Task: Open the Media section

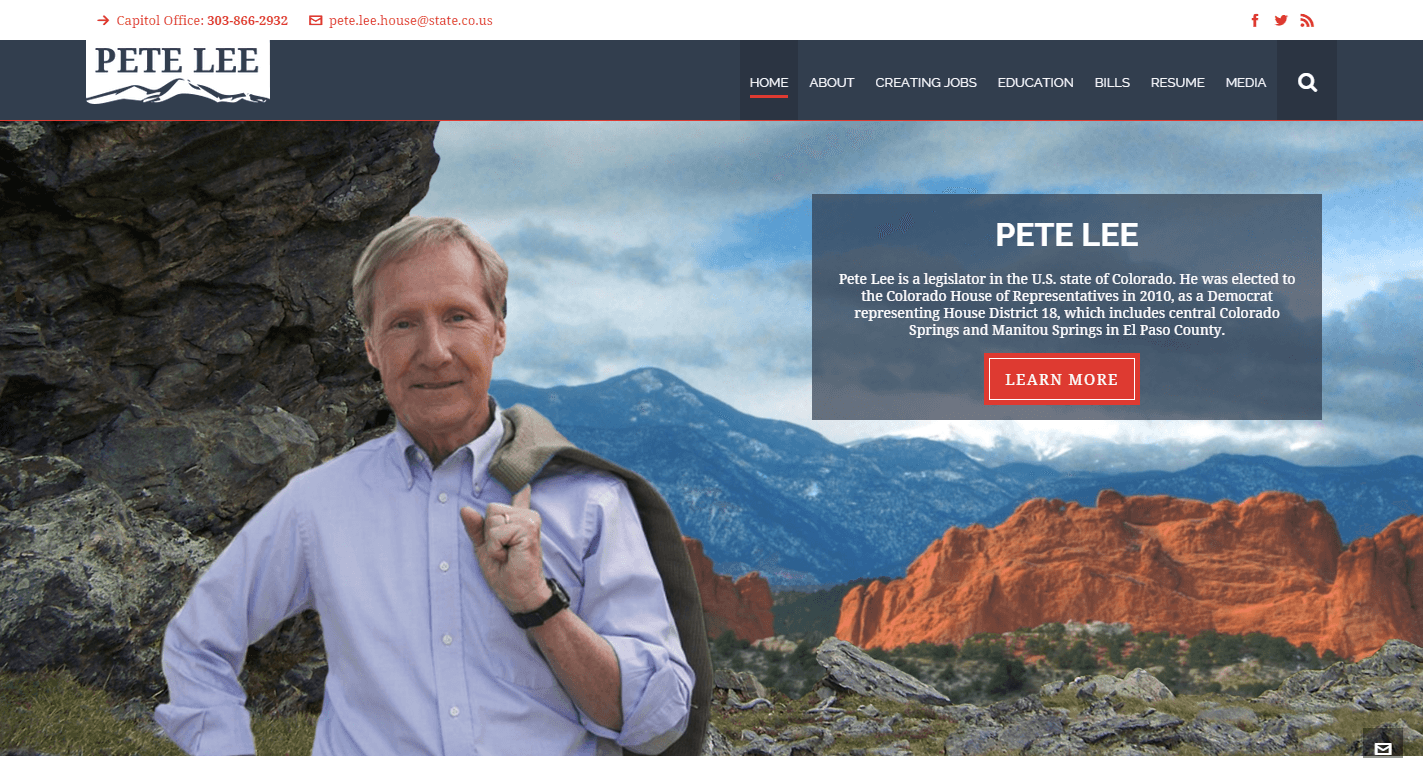Action: click(1246, 82)
